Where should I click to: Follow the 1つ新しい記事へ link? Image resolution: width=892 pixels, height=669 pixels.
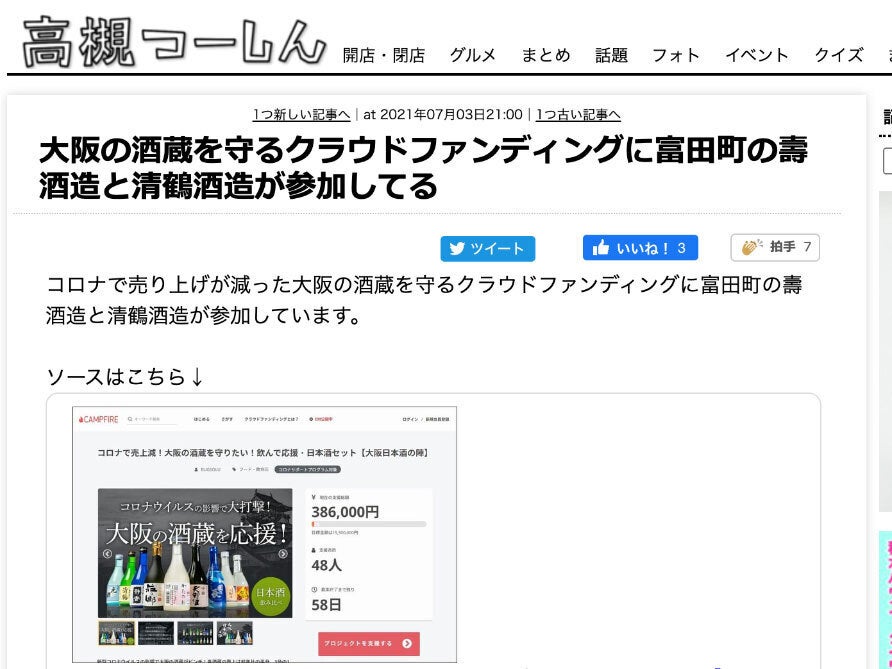pyautogui.click(x=301, y=115)
